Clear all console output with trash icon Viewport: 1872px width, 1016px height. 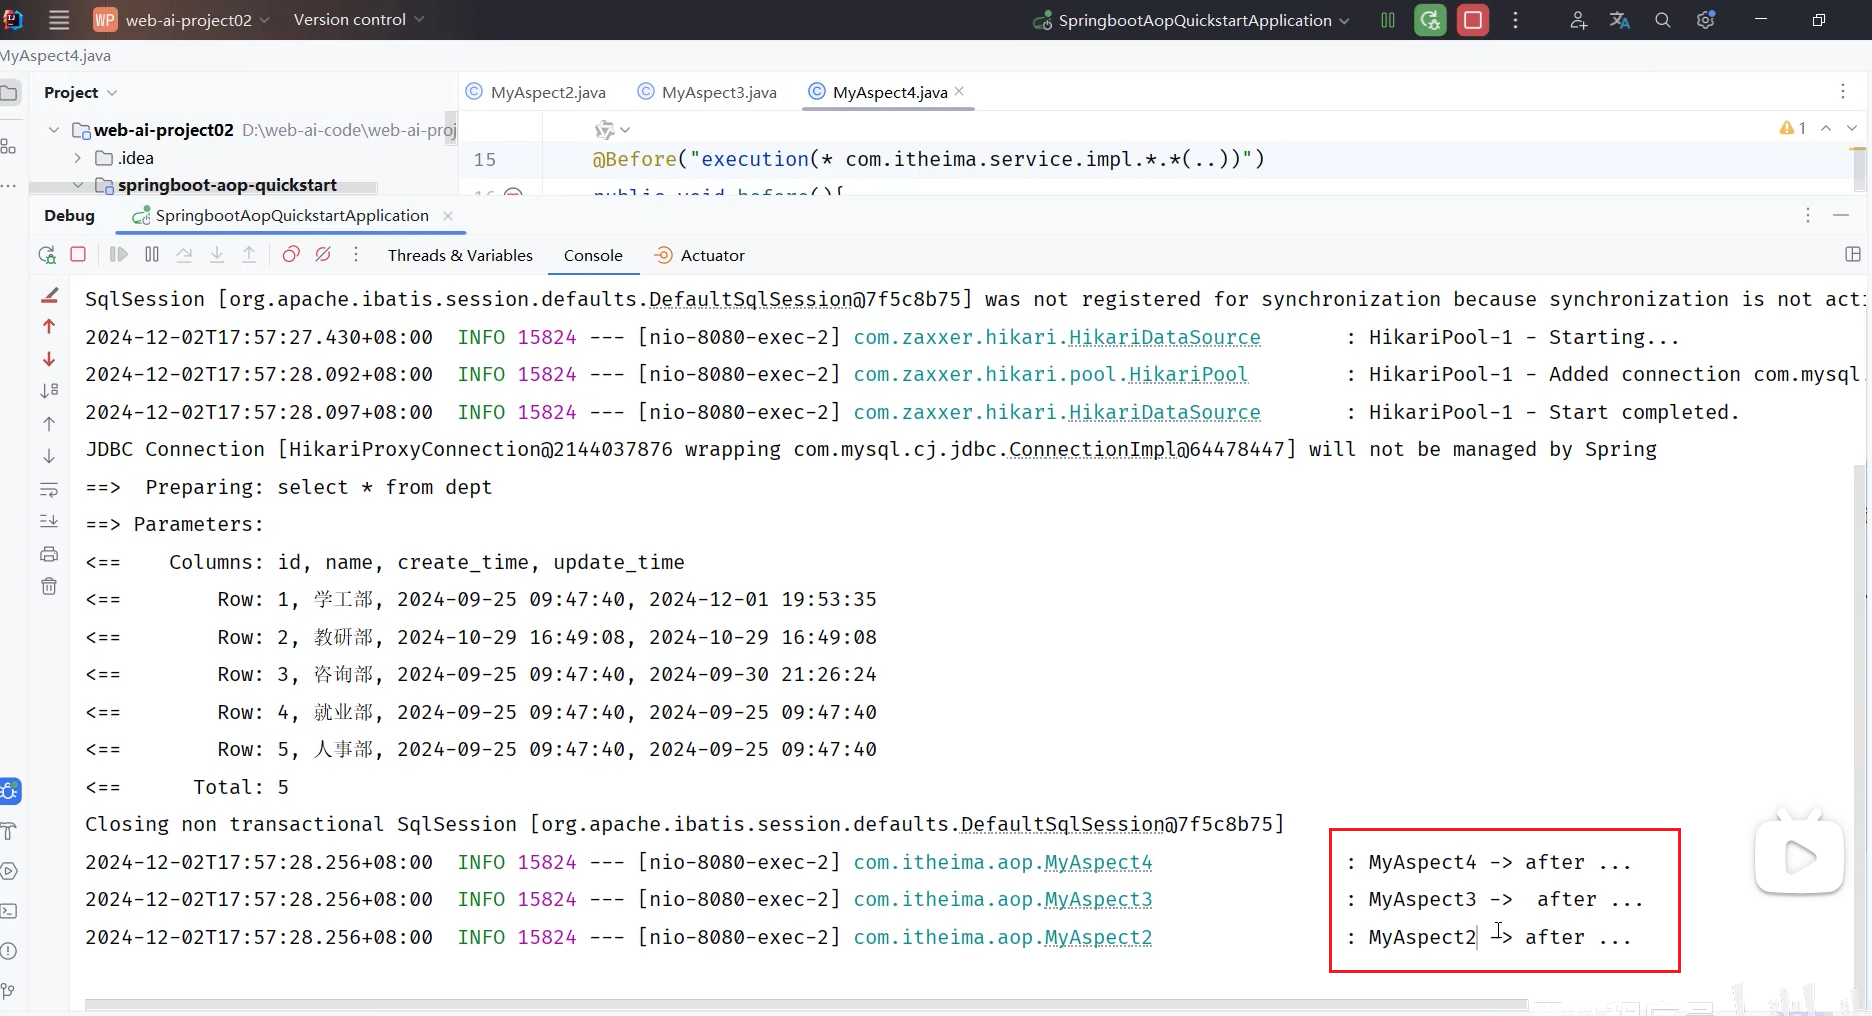coord(49,586)
